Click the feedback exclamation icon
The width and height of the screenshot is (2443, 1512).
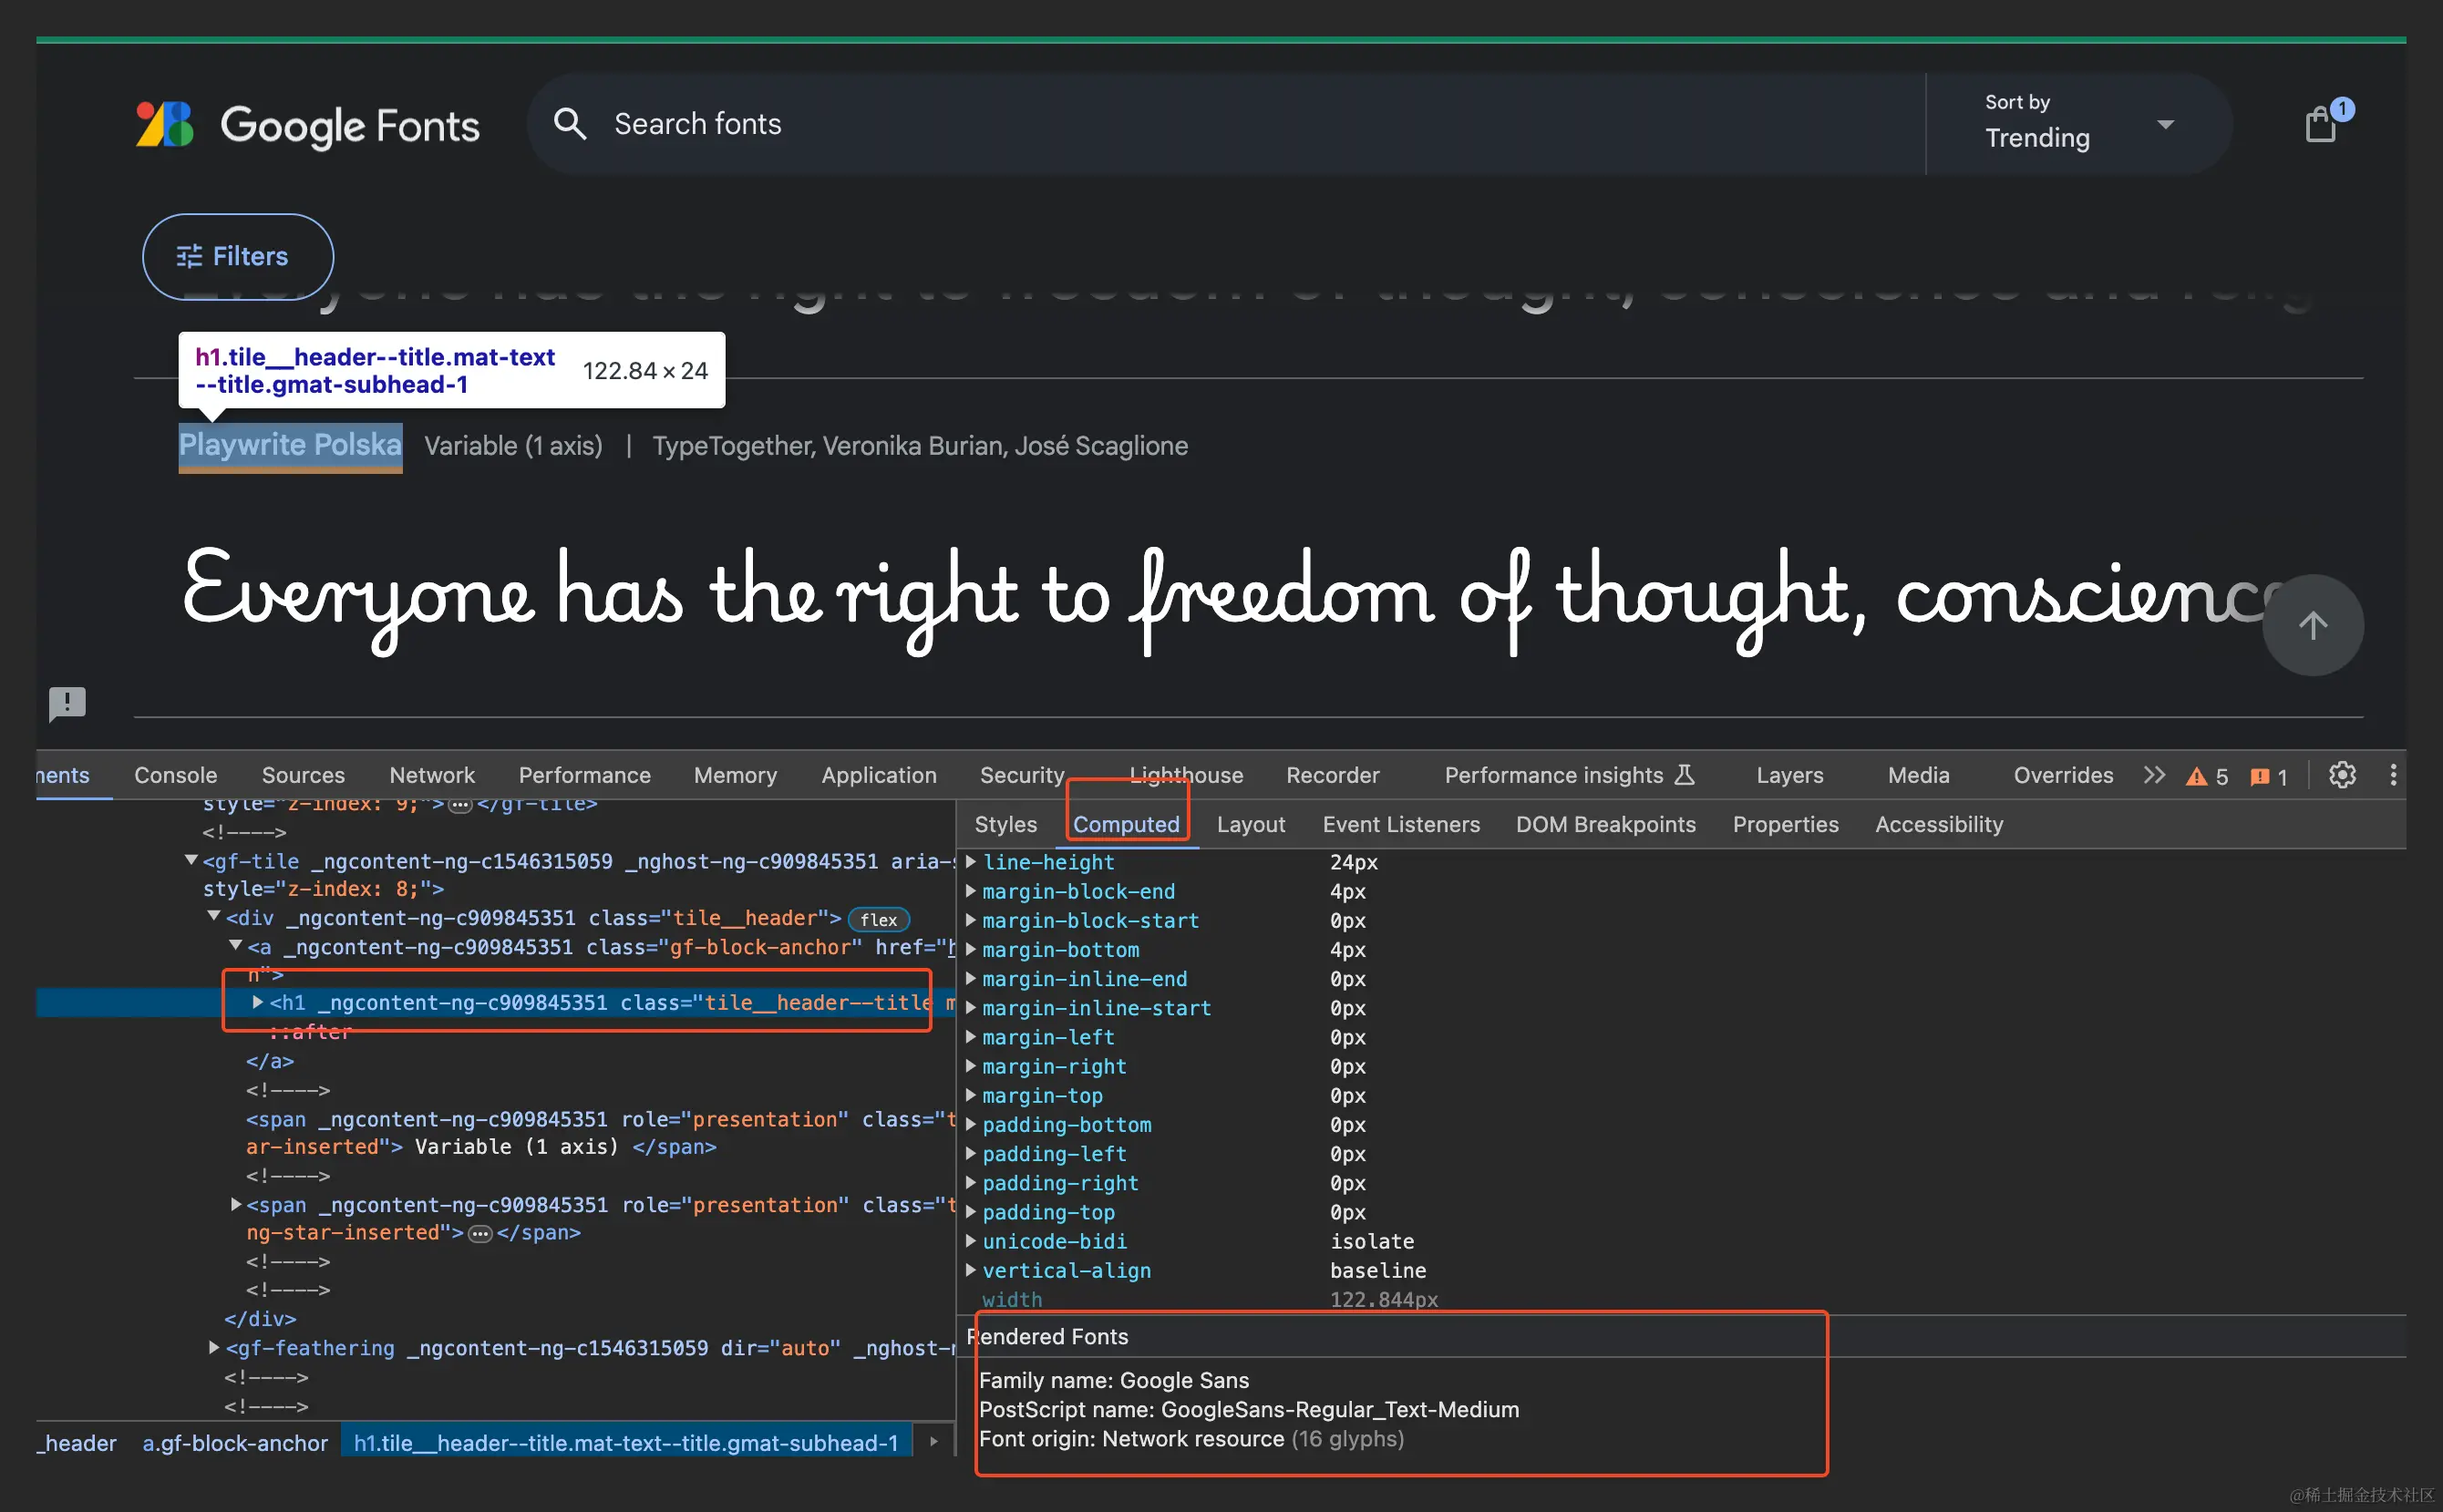coord(67,703)
